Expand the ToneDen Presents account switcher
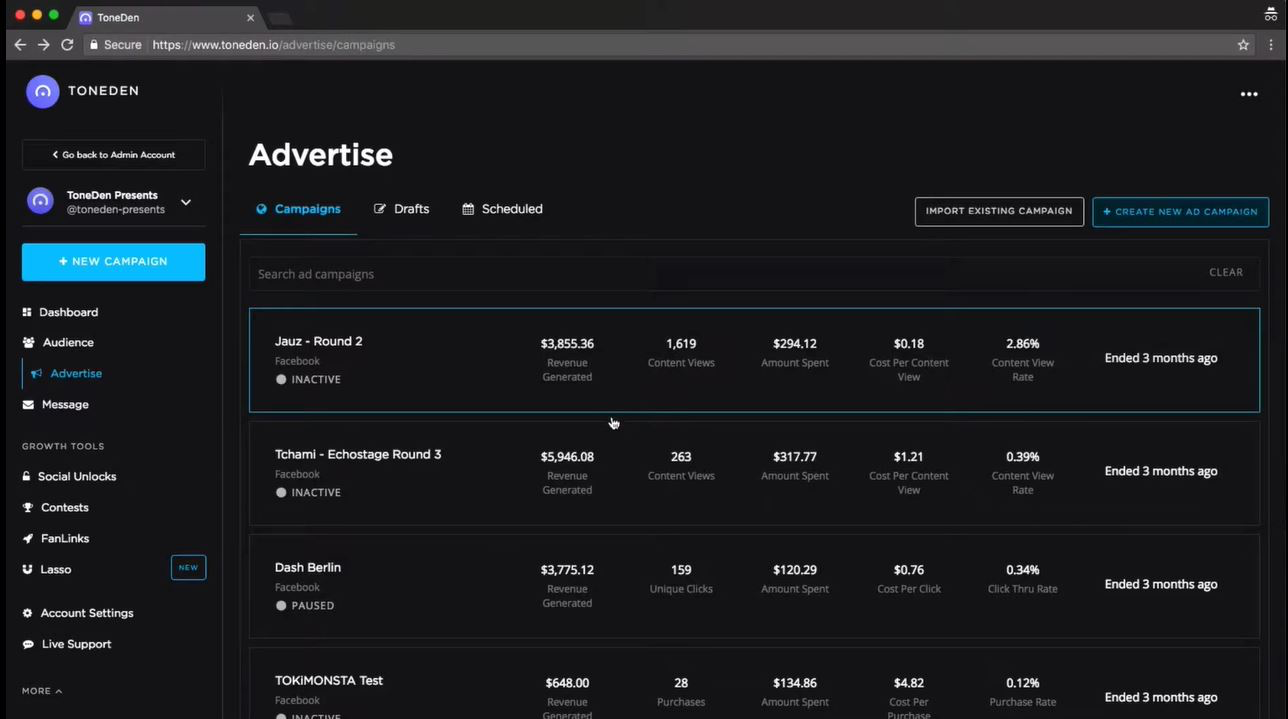Viewport: 1288px width, 719px height. (x=185, y=201)
